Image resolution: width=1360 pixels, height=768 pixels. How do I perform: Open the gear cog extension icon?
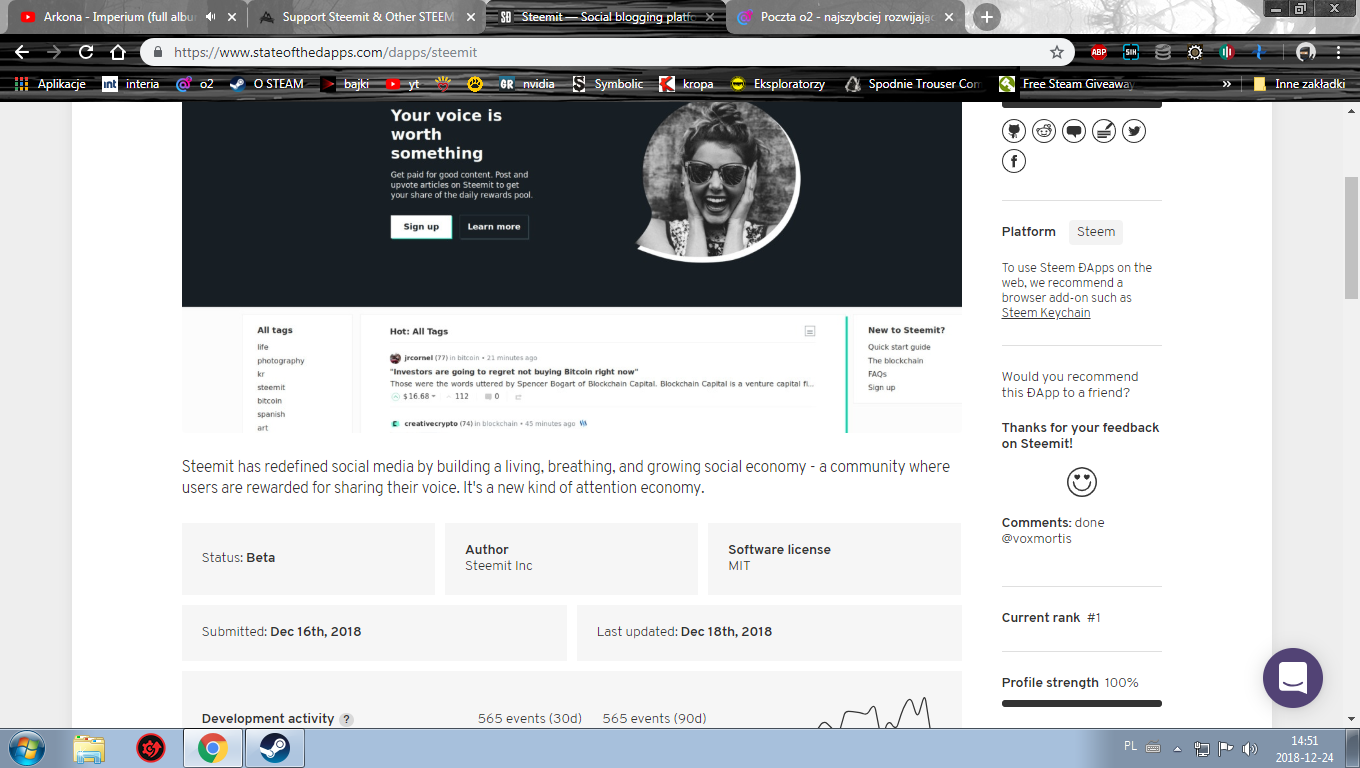1195,52
